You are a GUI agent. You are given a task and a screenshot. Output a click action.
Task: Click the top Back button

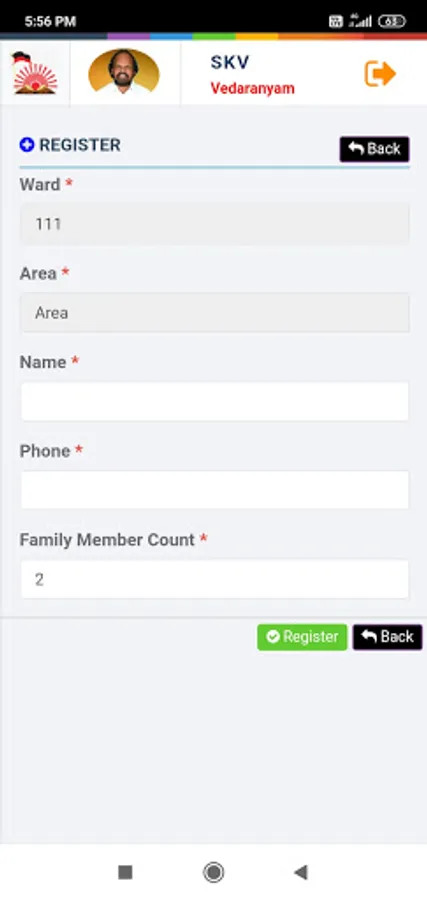pyautogui.click(x=374, y=149)
